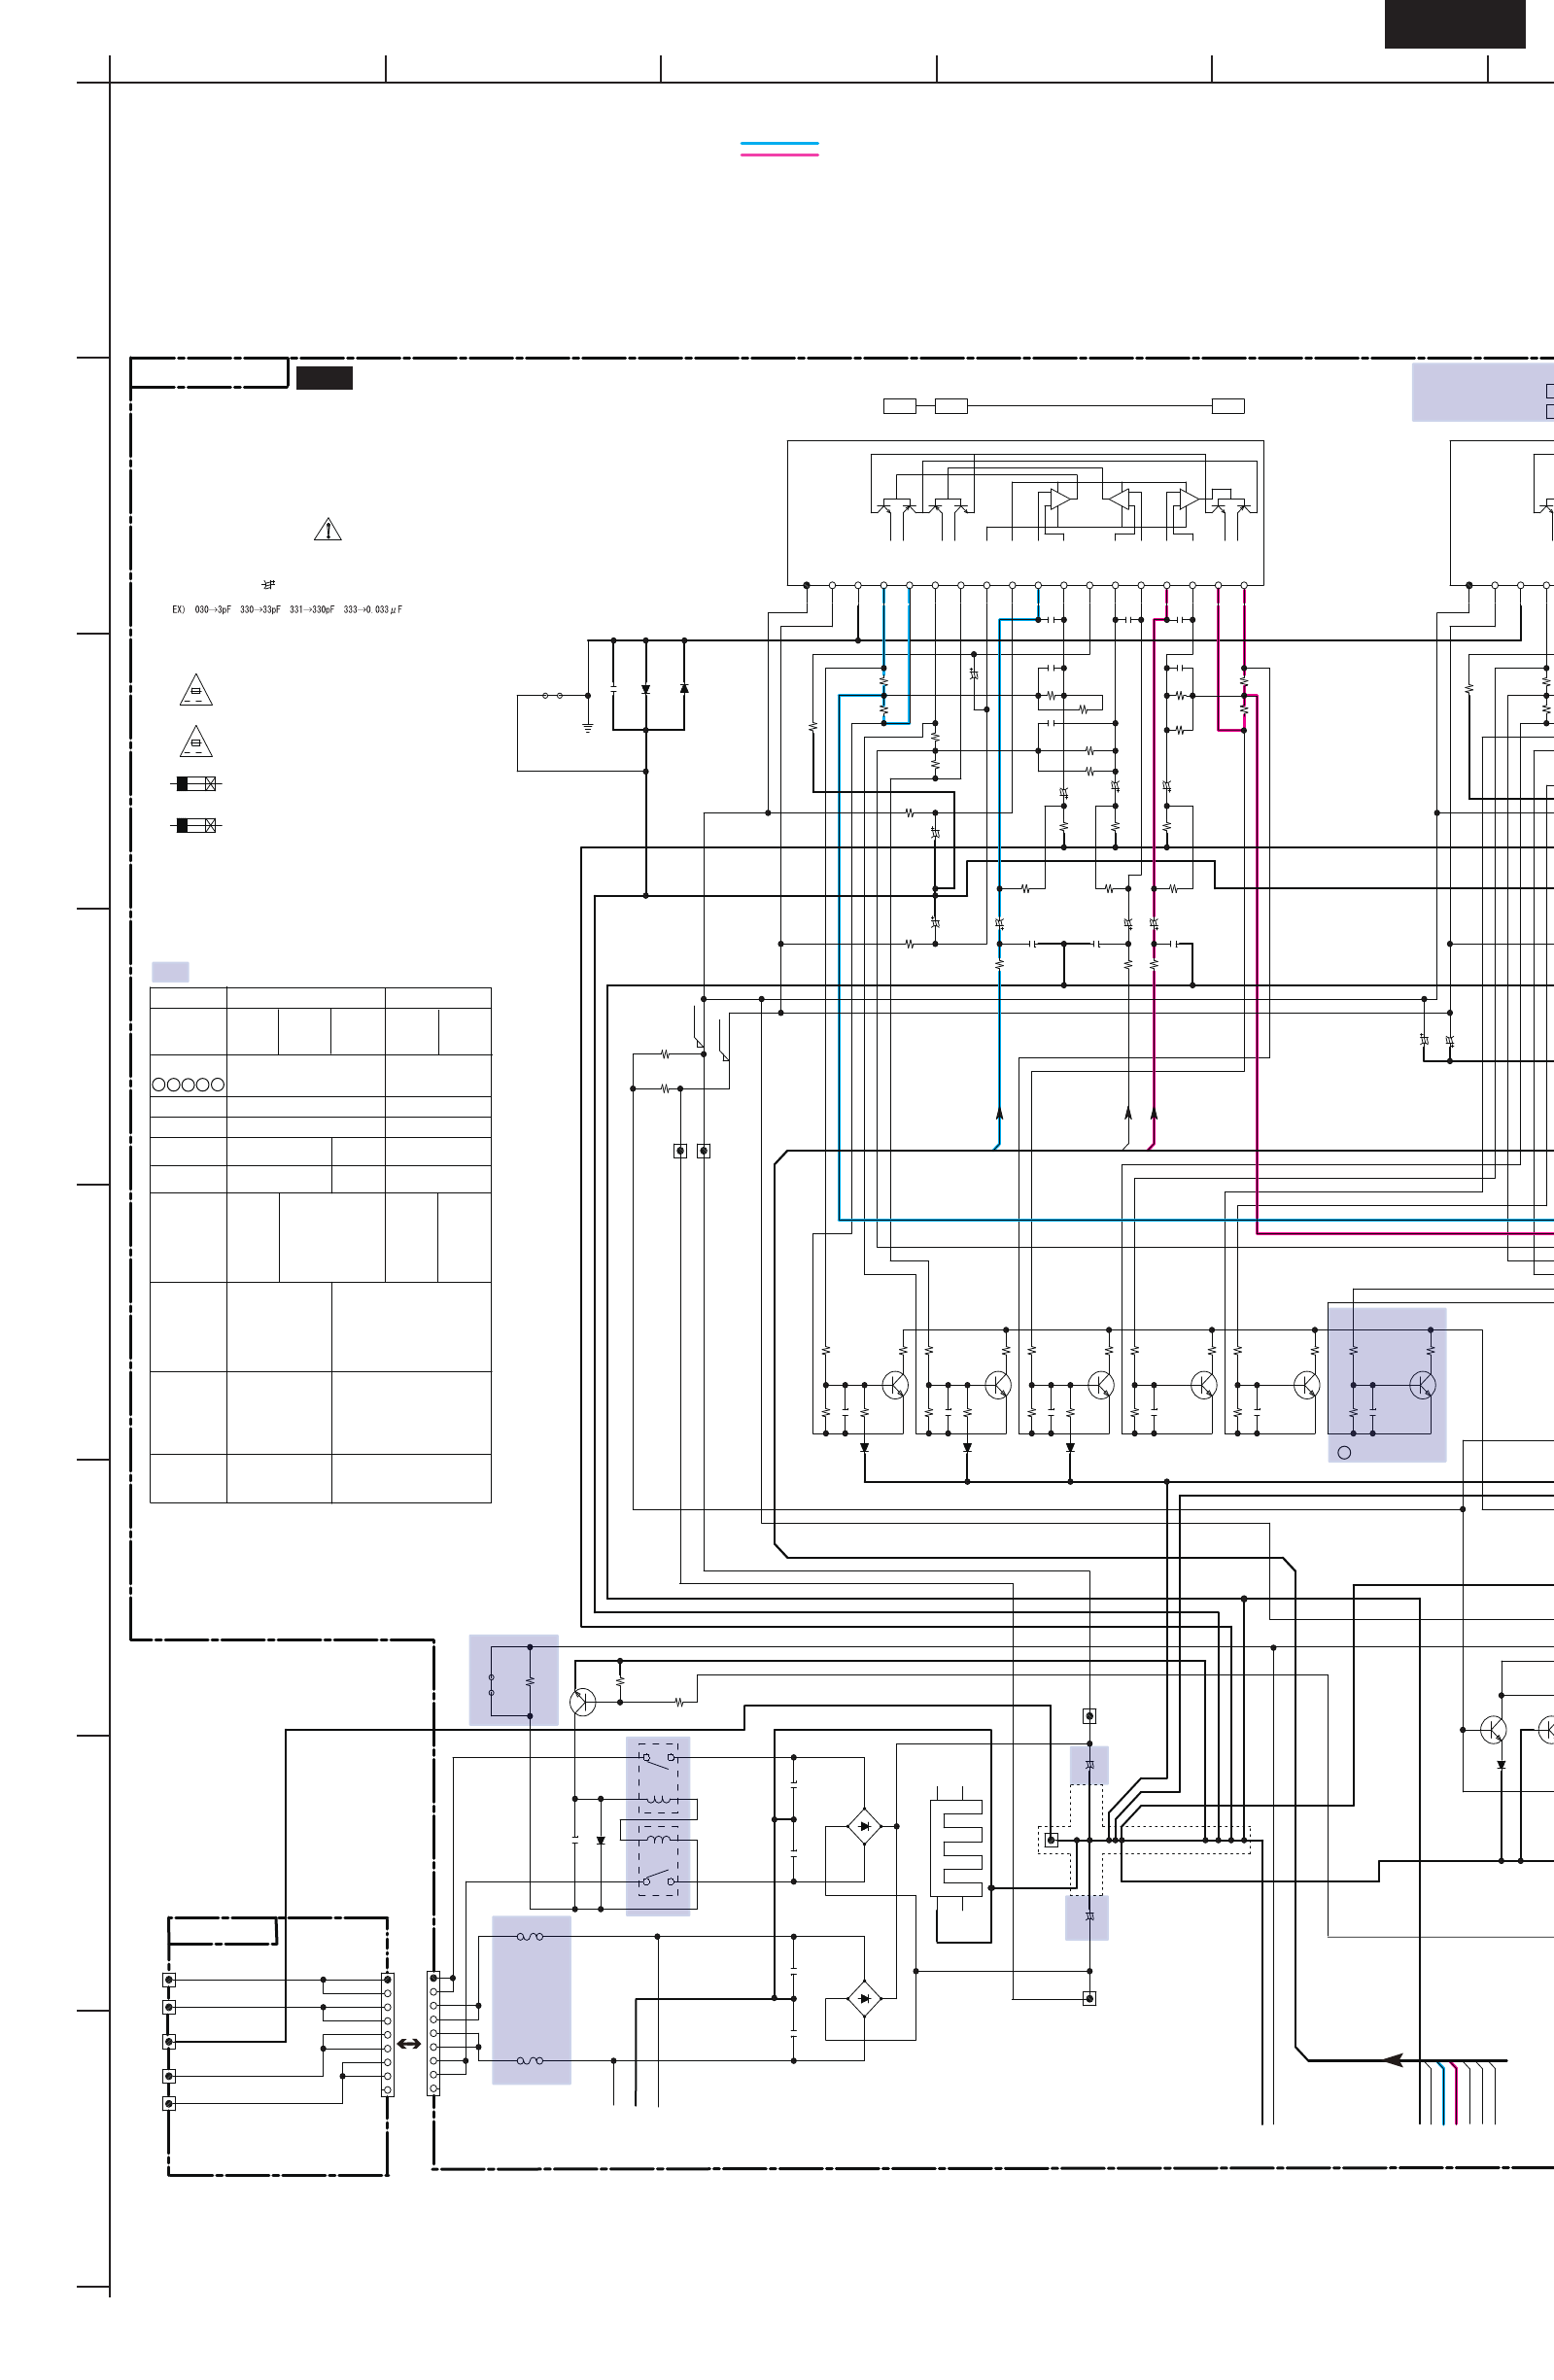
Task: Click the magenta signal legend line
Action: [779, 155]
